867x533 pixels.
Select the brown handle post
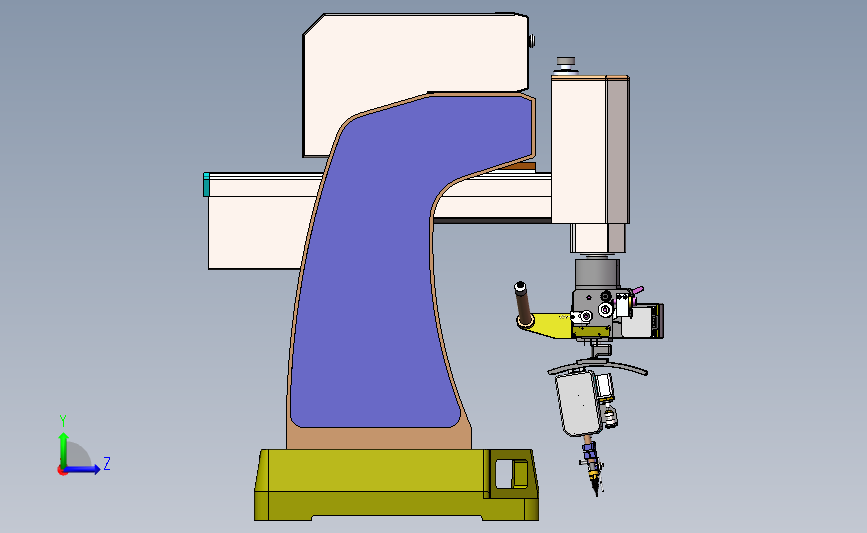pos(523,303)
